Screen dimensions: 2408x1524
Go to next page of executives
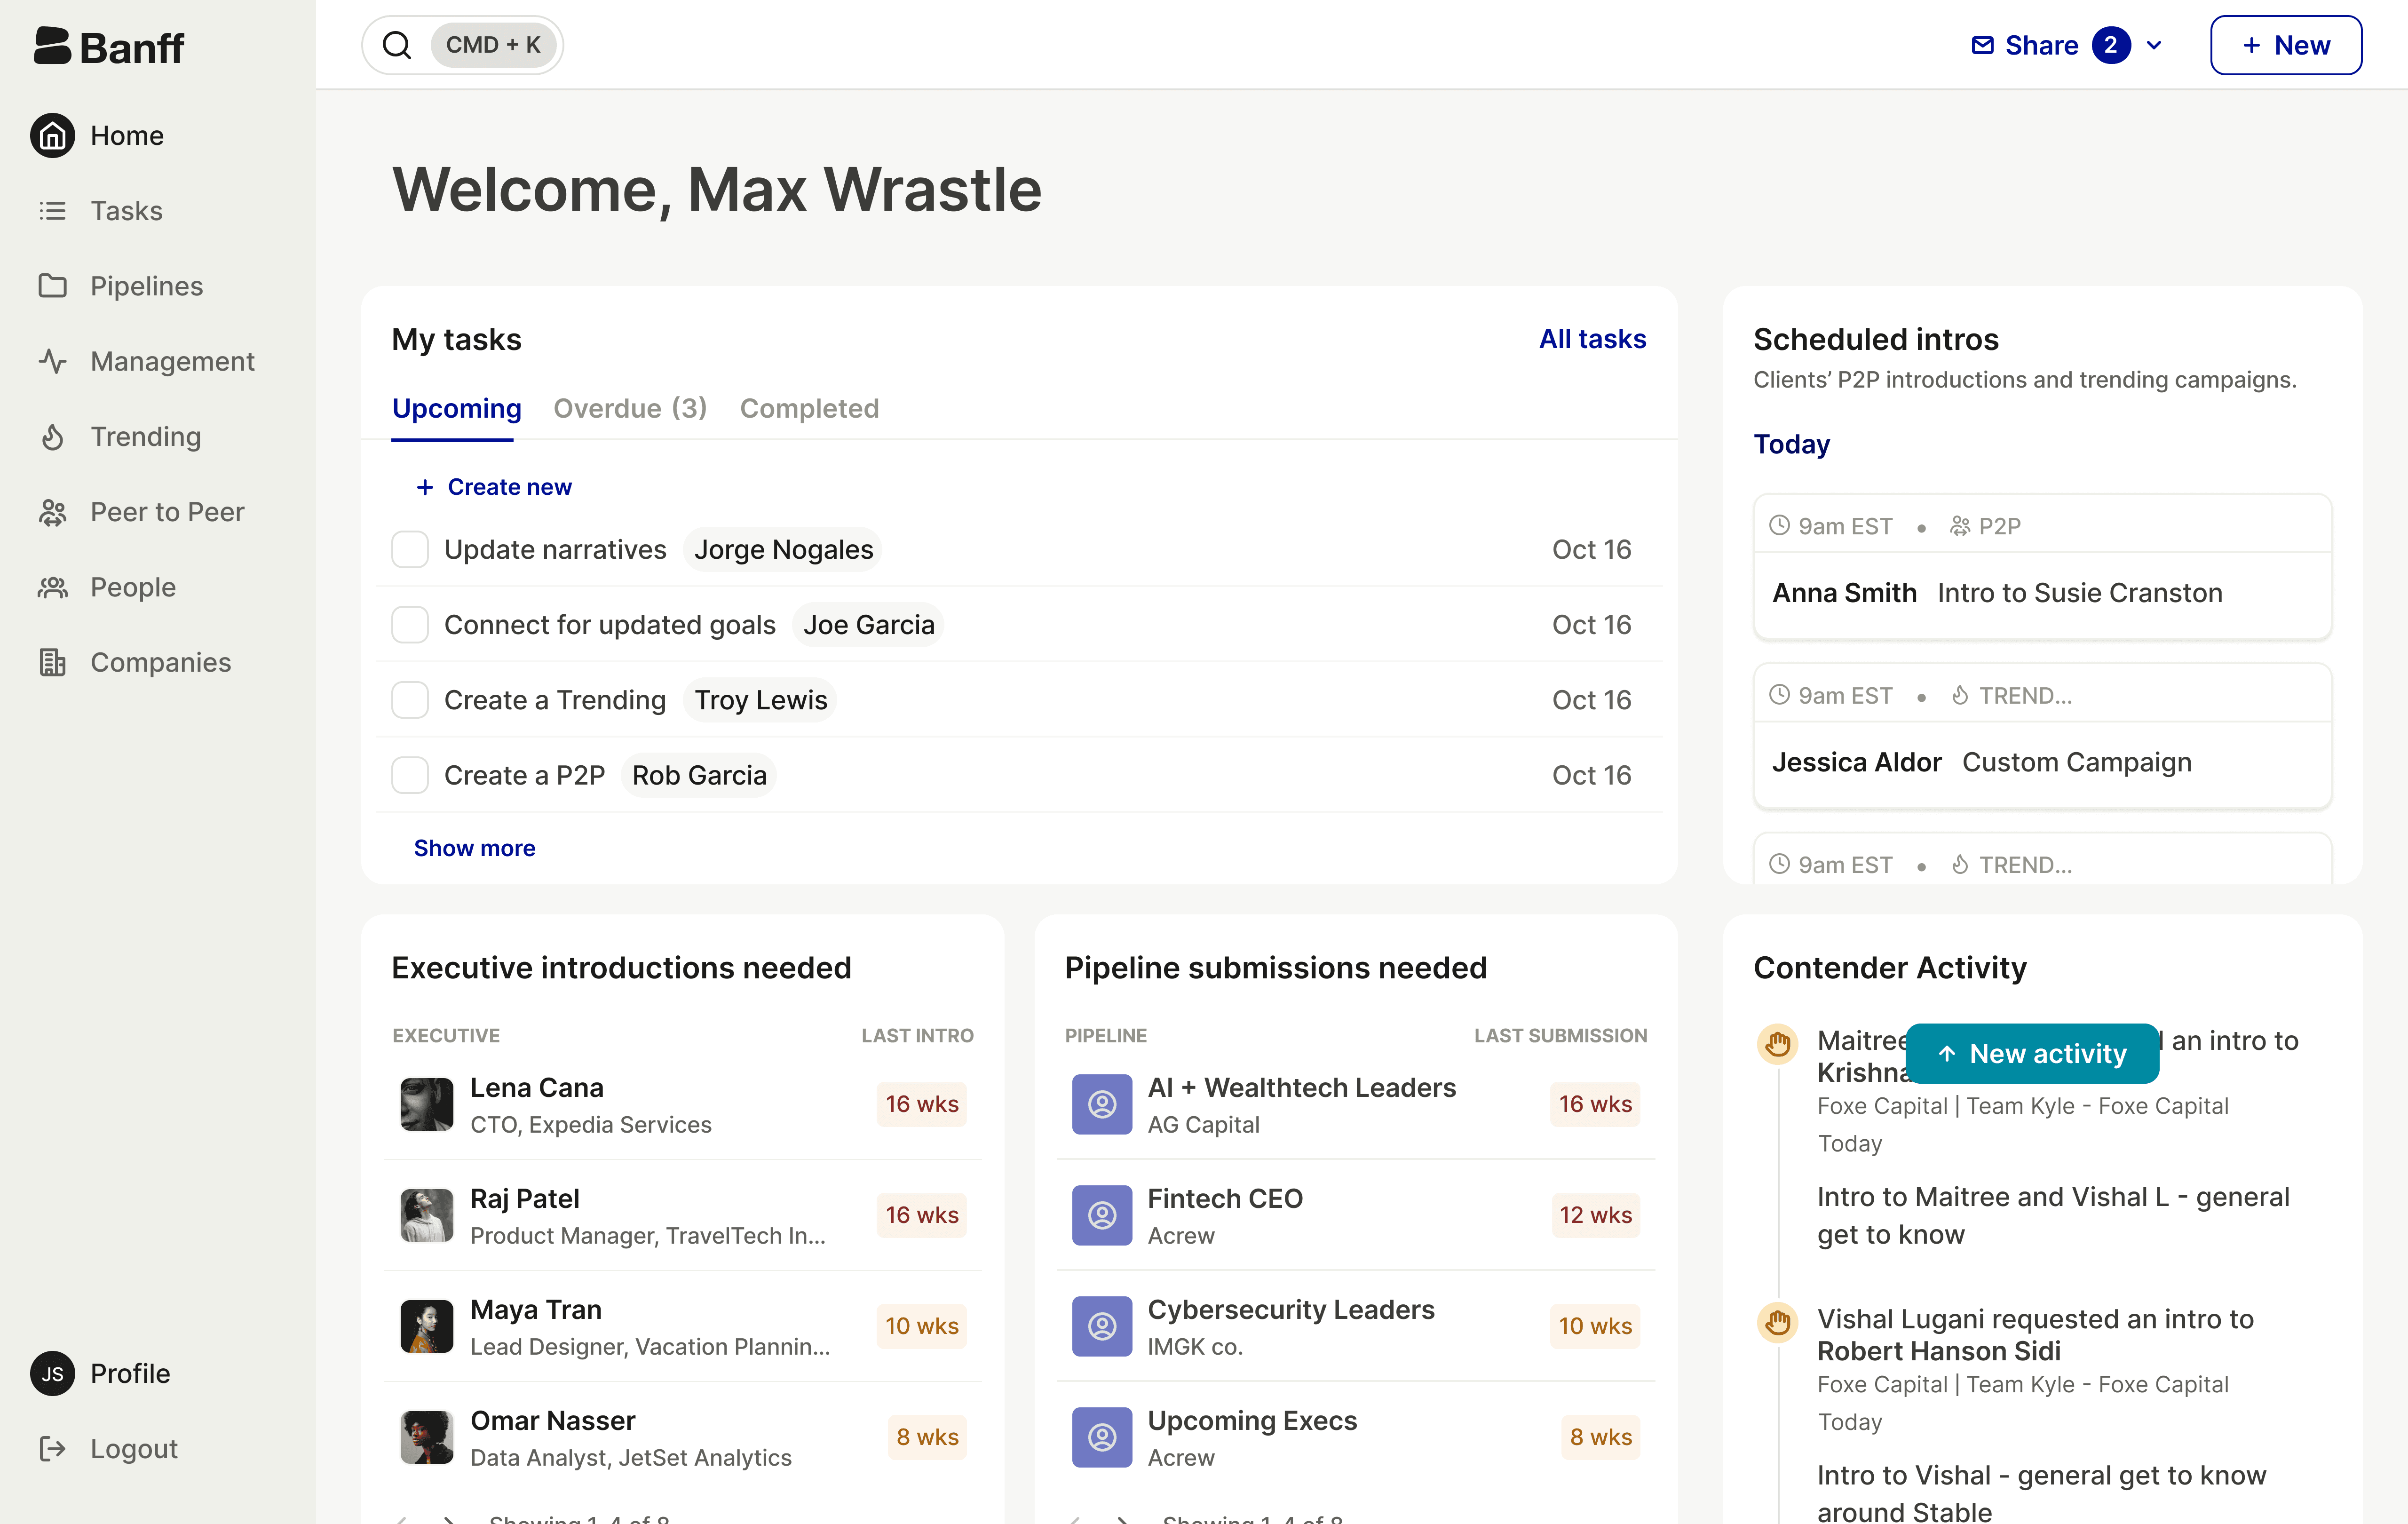pos(449,1519)
